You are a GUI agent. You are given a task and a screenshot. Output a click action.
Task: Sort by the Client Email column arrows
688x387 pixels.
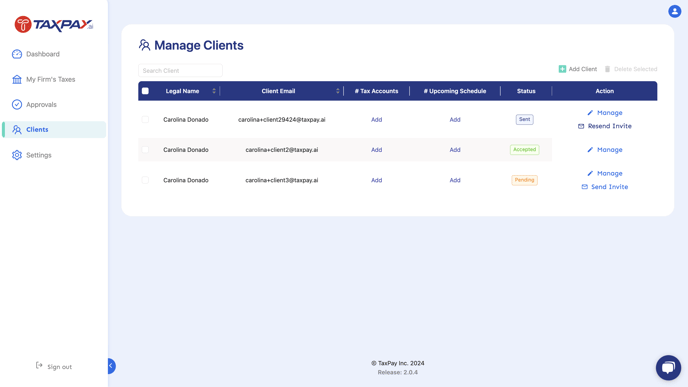(338, 91)
